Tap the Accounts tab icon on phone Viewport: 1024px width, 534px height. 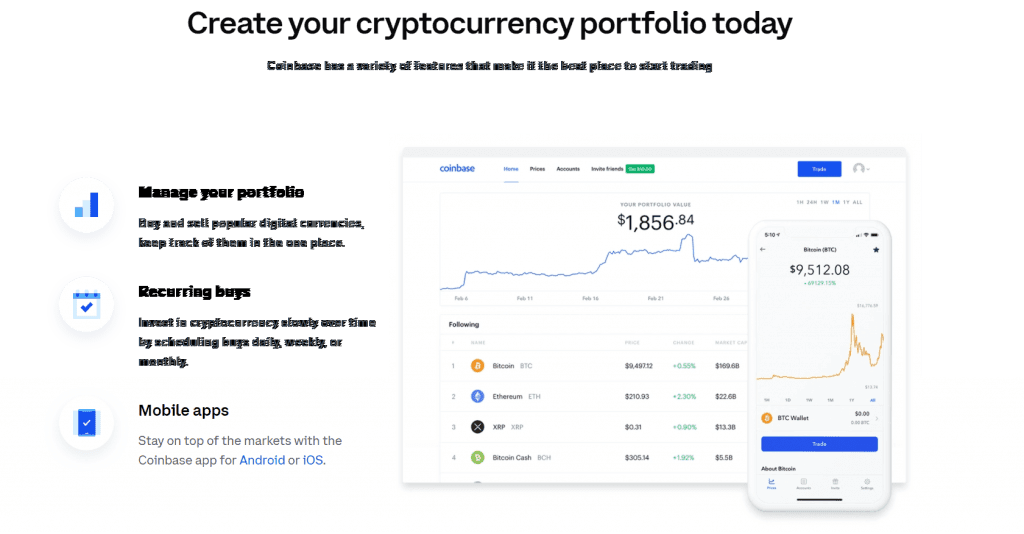(803, 483)
